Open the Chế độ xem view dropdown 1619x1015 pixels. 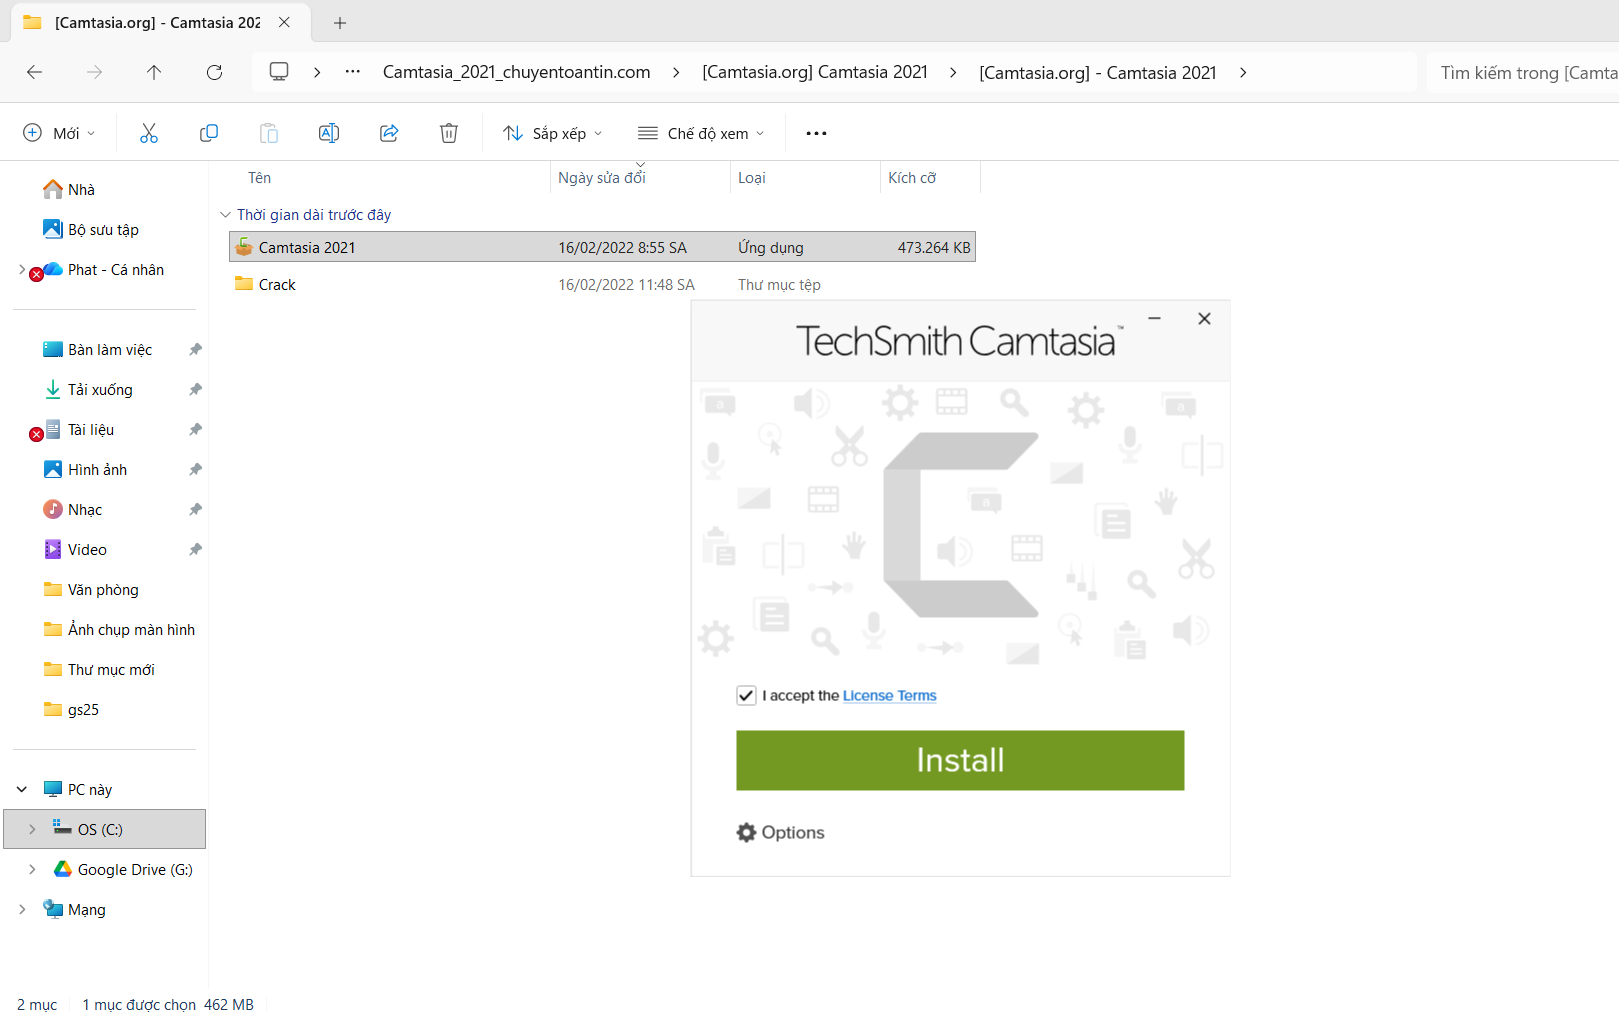click(701, 133)
